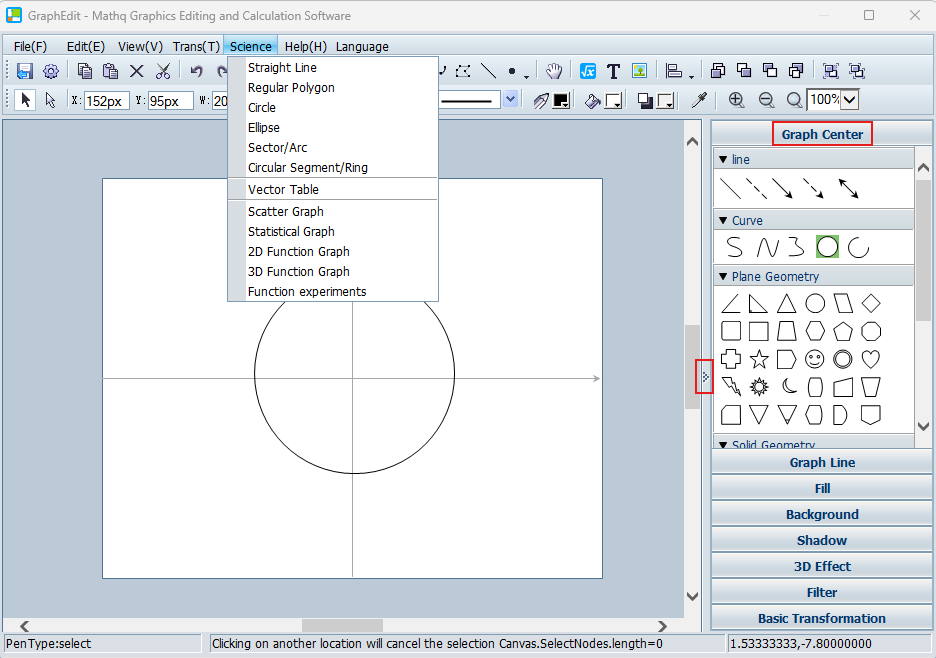The height and width of the screenshot is (658, 936).
Task: Pick the double-headed arrow line shape
Action: pyautogui.click(x=848, y=188)
